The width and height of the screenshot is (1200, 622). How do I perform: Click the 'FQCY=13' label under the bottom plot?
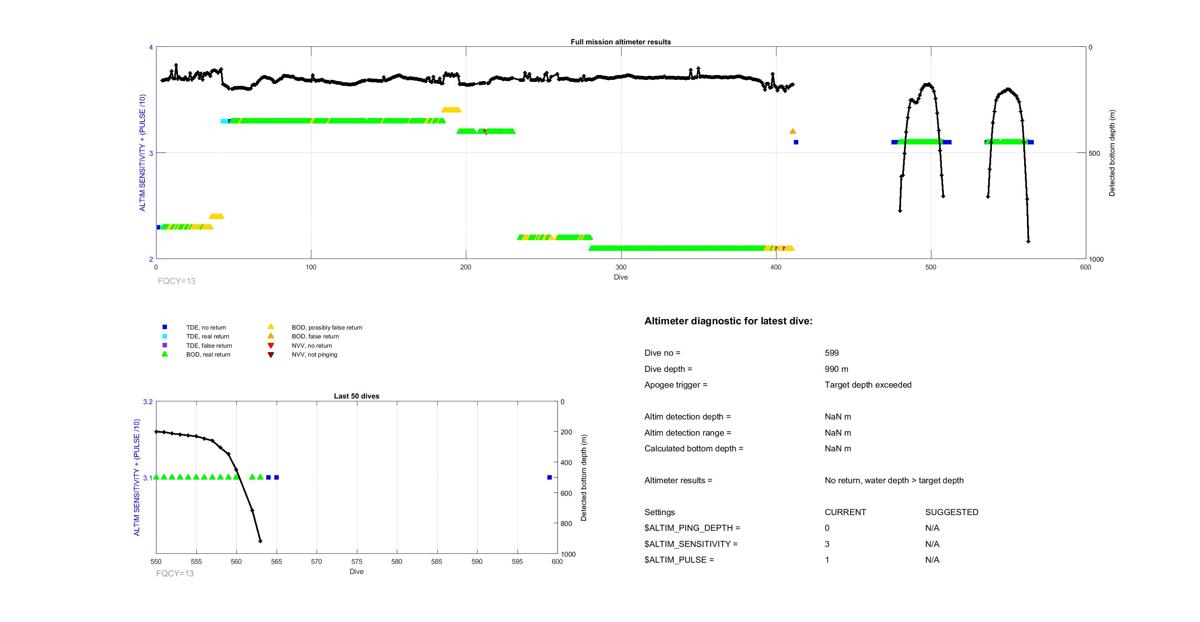point(175,573)
